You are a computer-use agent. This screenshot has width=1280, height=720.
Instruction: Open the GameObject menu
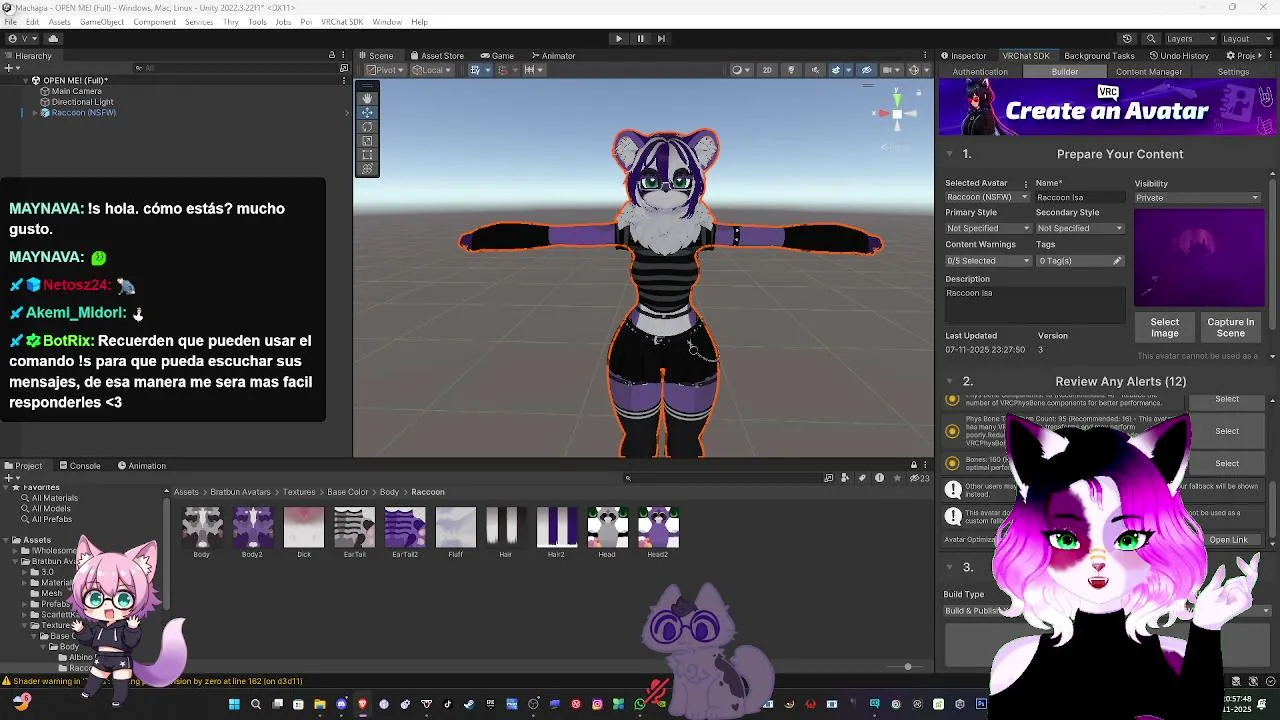102,22
